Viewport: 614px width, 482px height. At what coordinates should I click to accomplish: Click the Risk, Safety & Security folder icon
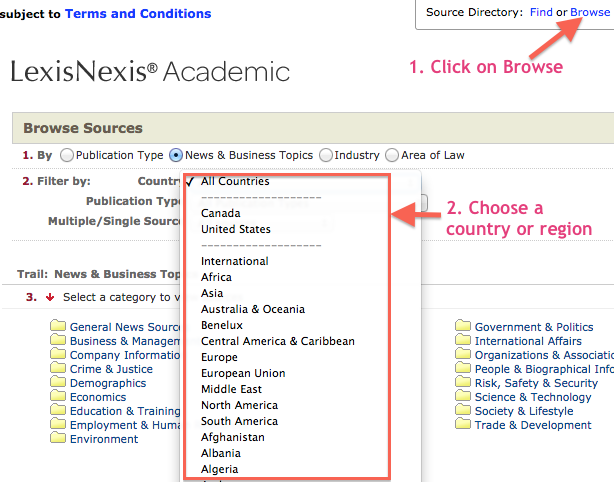click(x=463, y=382)
